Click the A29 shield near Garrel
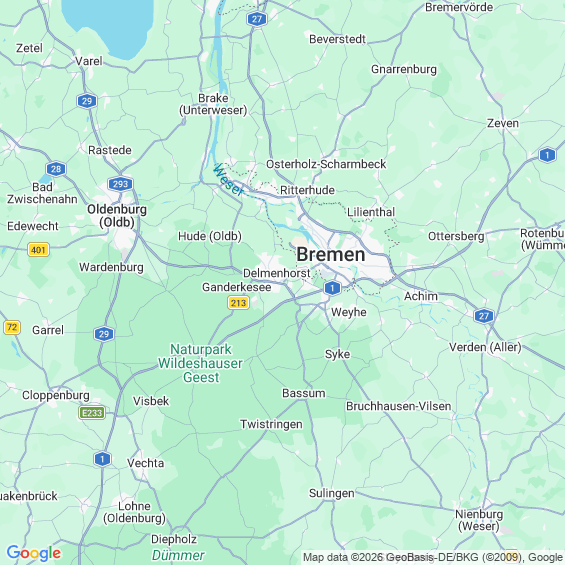 pyautogui.click(x=104, y=334)
